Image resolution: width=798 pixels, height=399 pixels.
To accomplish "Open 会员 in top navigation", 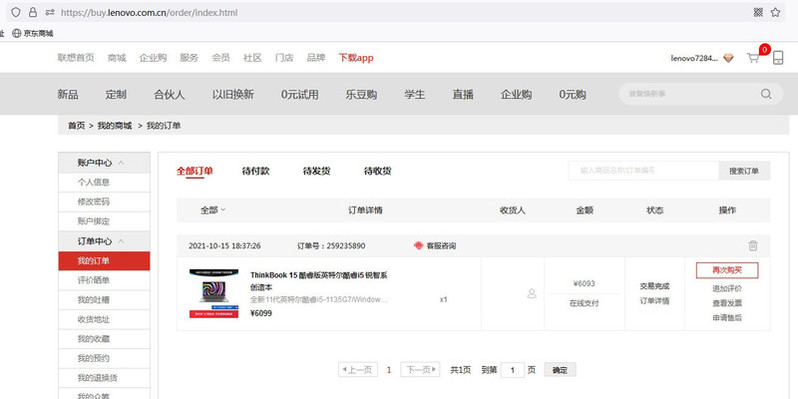I will pyautogui.click(x=221, y=58).
